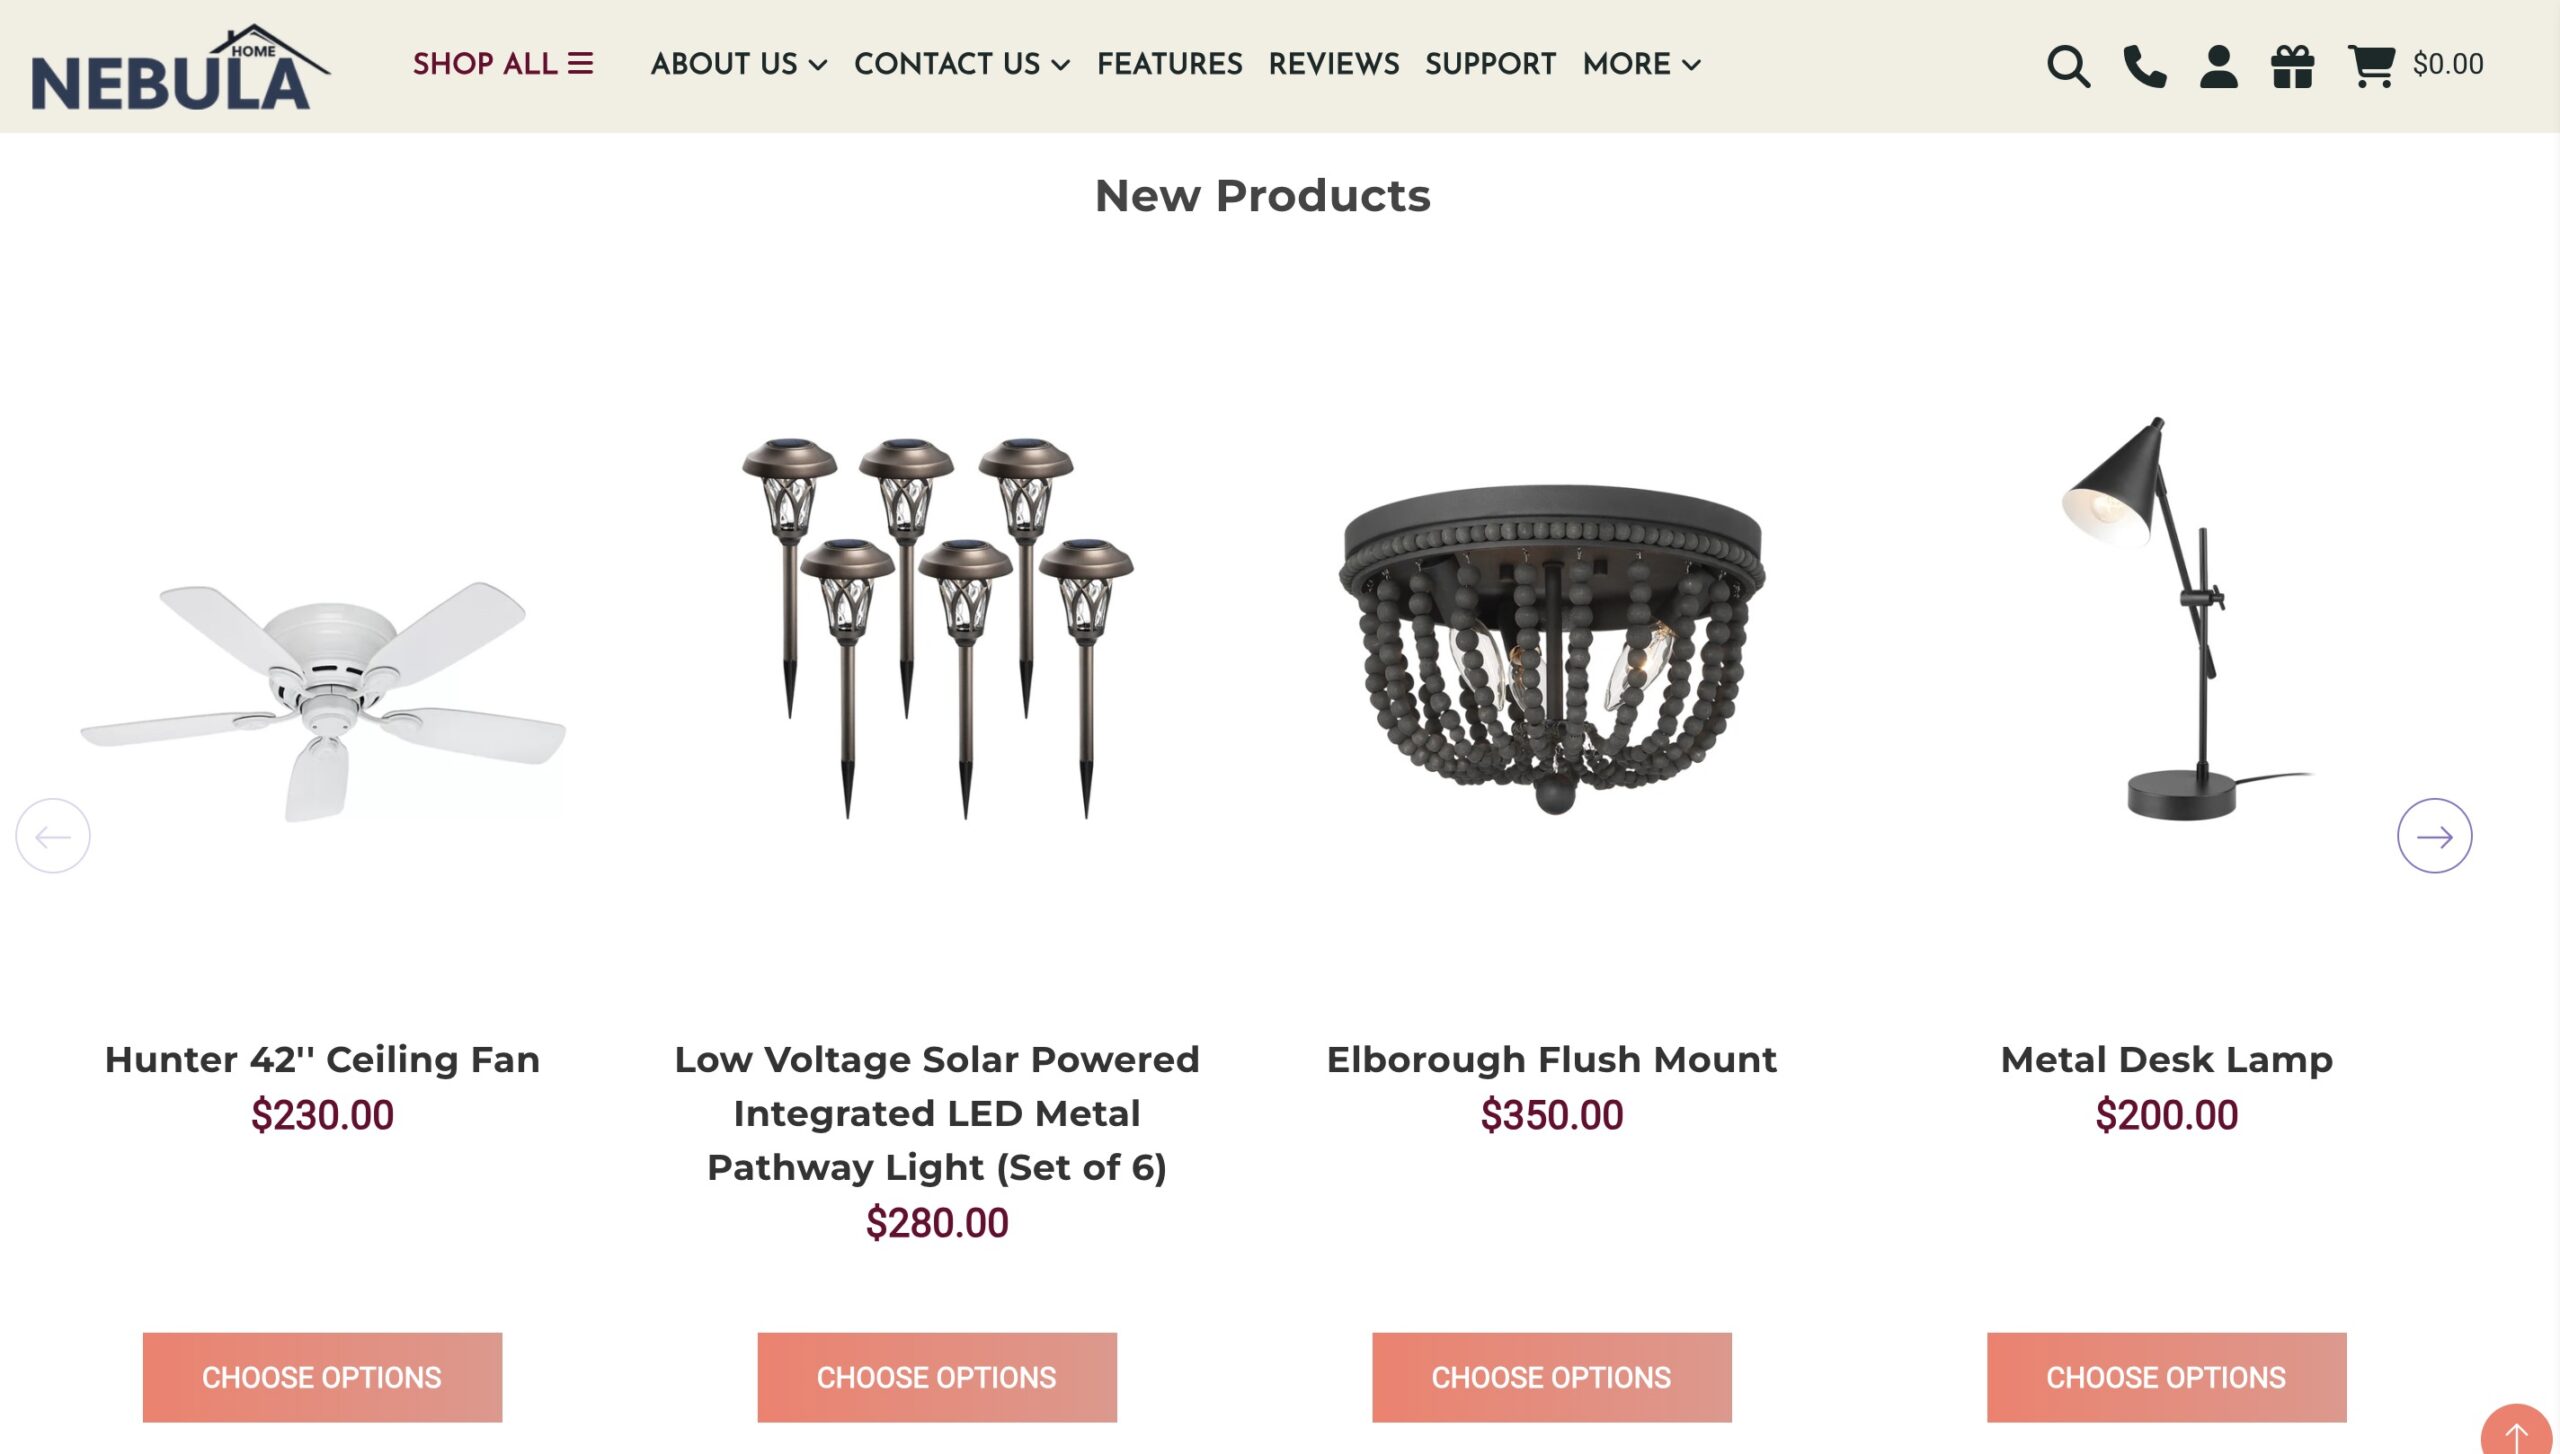The width and height of the screenshot is (2560, 1454).
Task: Open the Support page
Action: pos(1491,64)
